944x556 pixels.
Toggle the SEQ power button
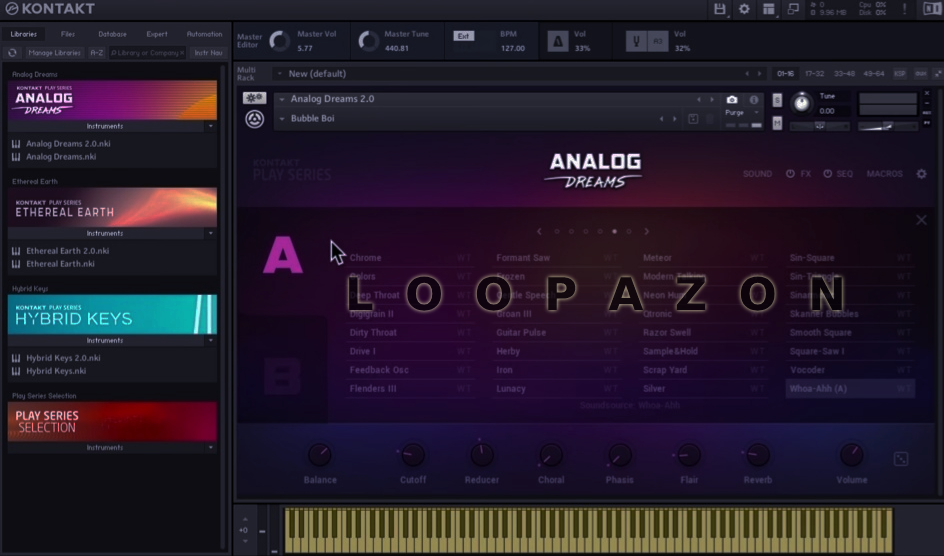coord(828,174)
